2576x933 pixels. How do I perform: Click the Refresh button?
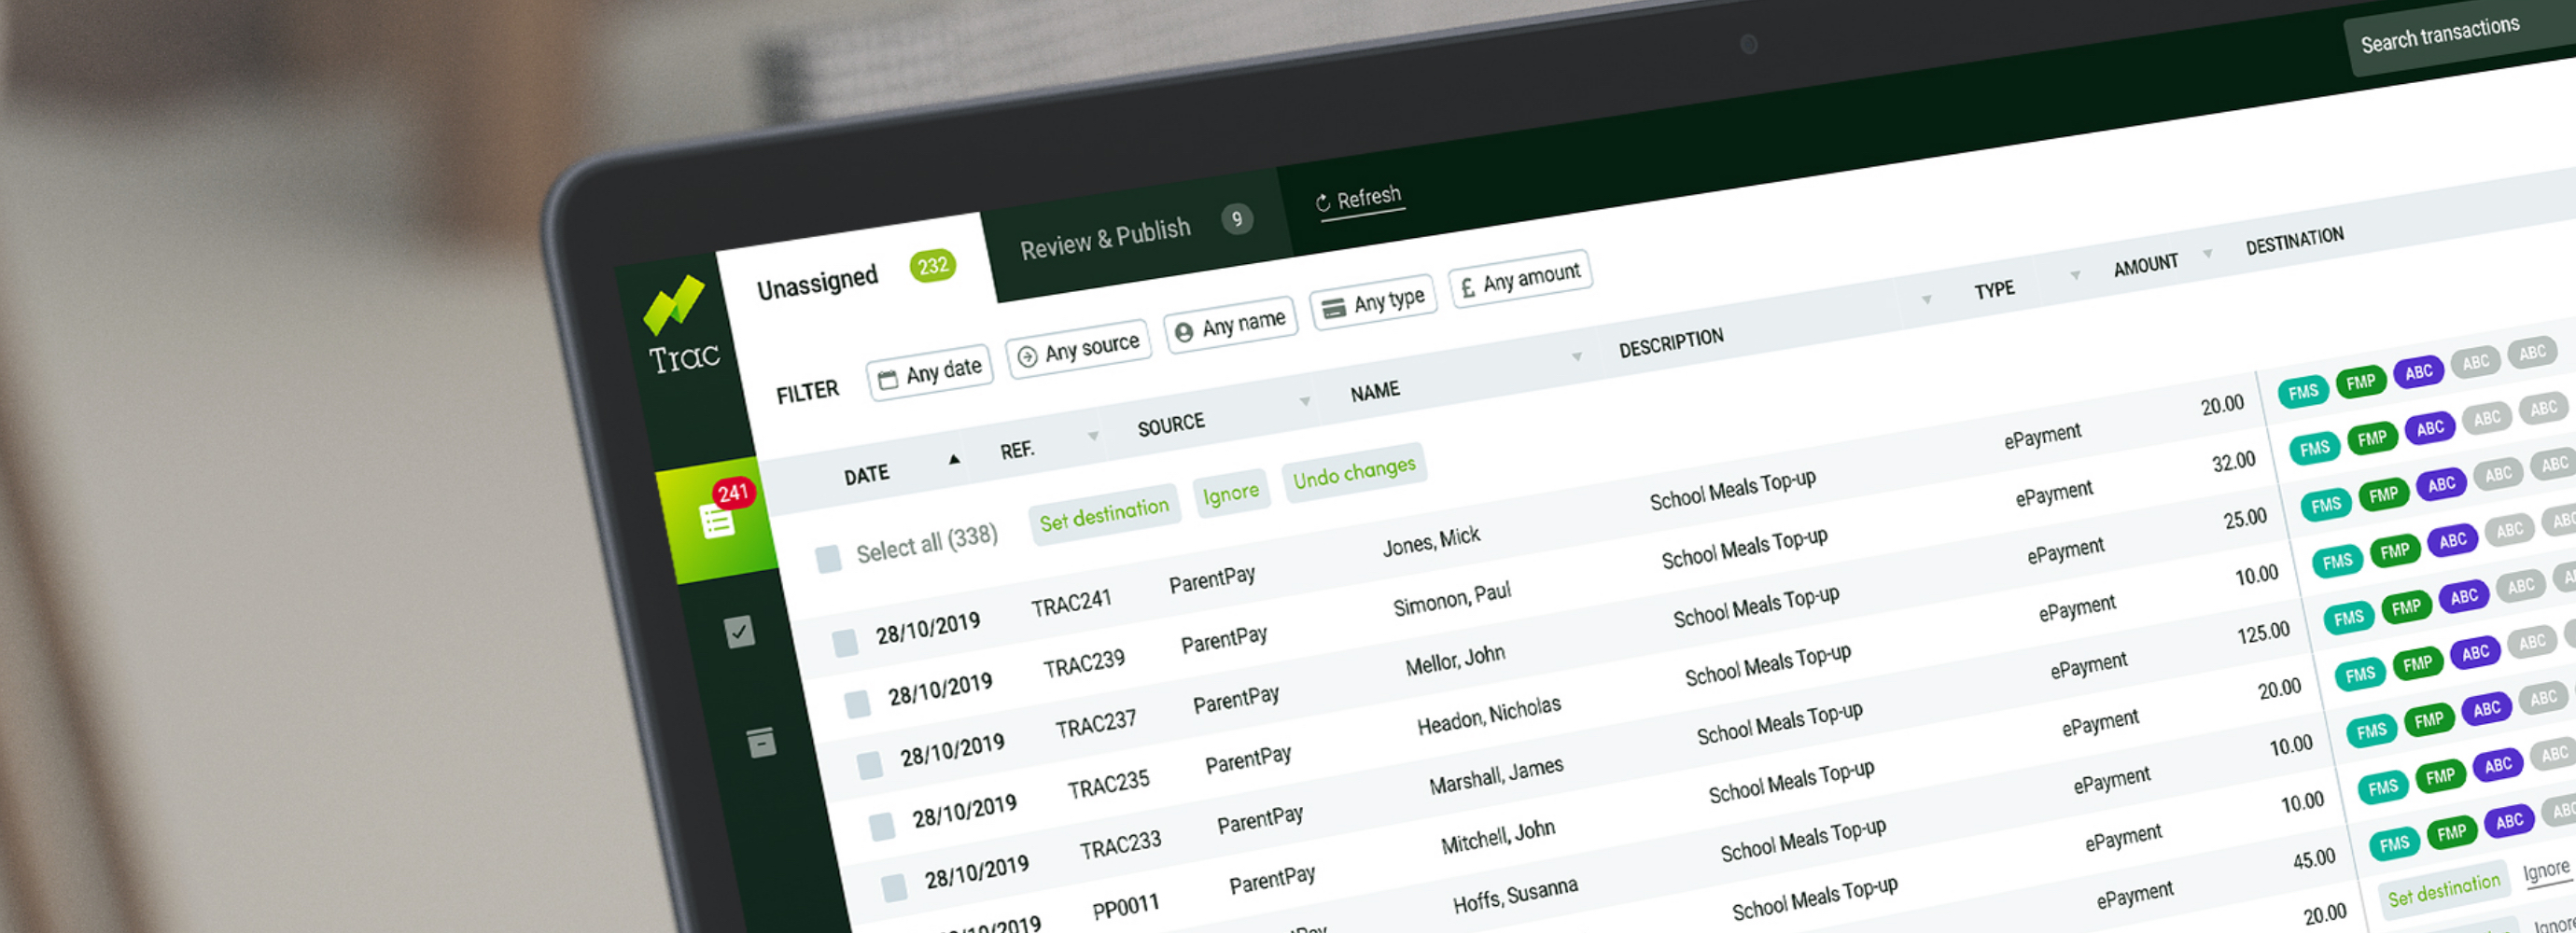click(x=1359, y=198)
